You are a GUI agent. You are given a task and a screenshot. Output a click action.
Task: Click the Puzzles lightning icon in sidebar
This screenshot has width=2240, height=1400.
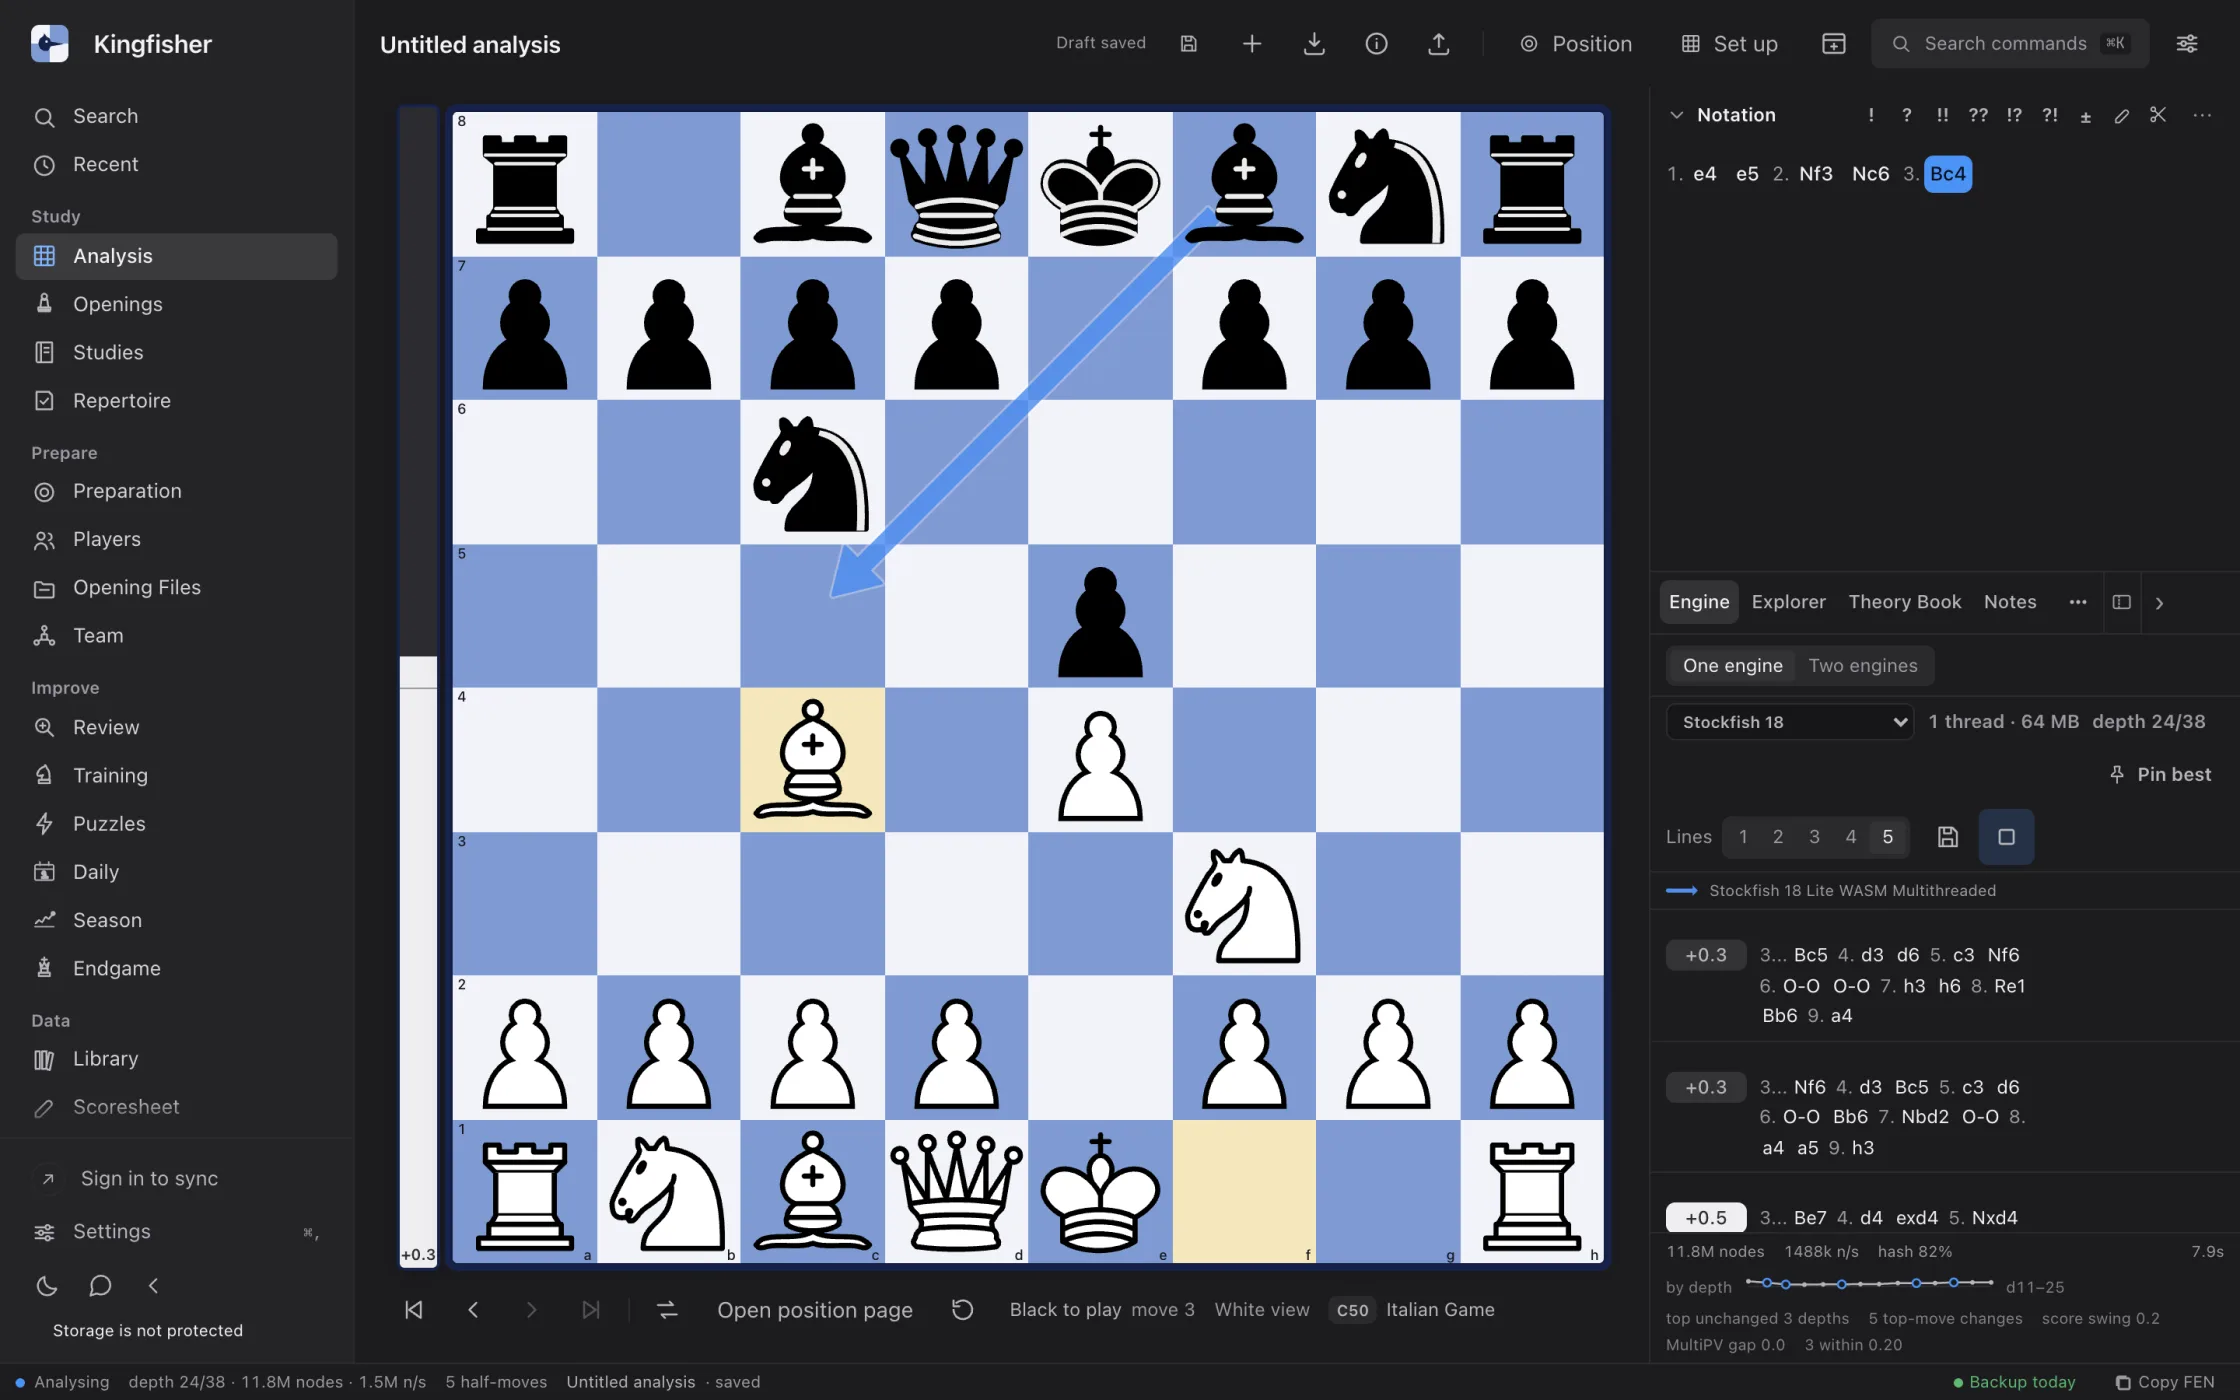44,824
